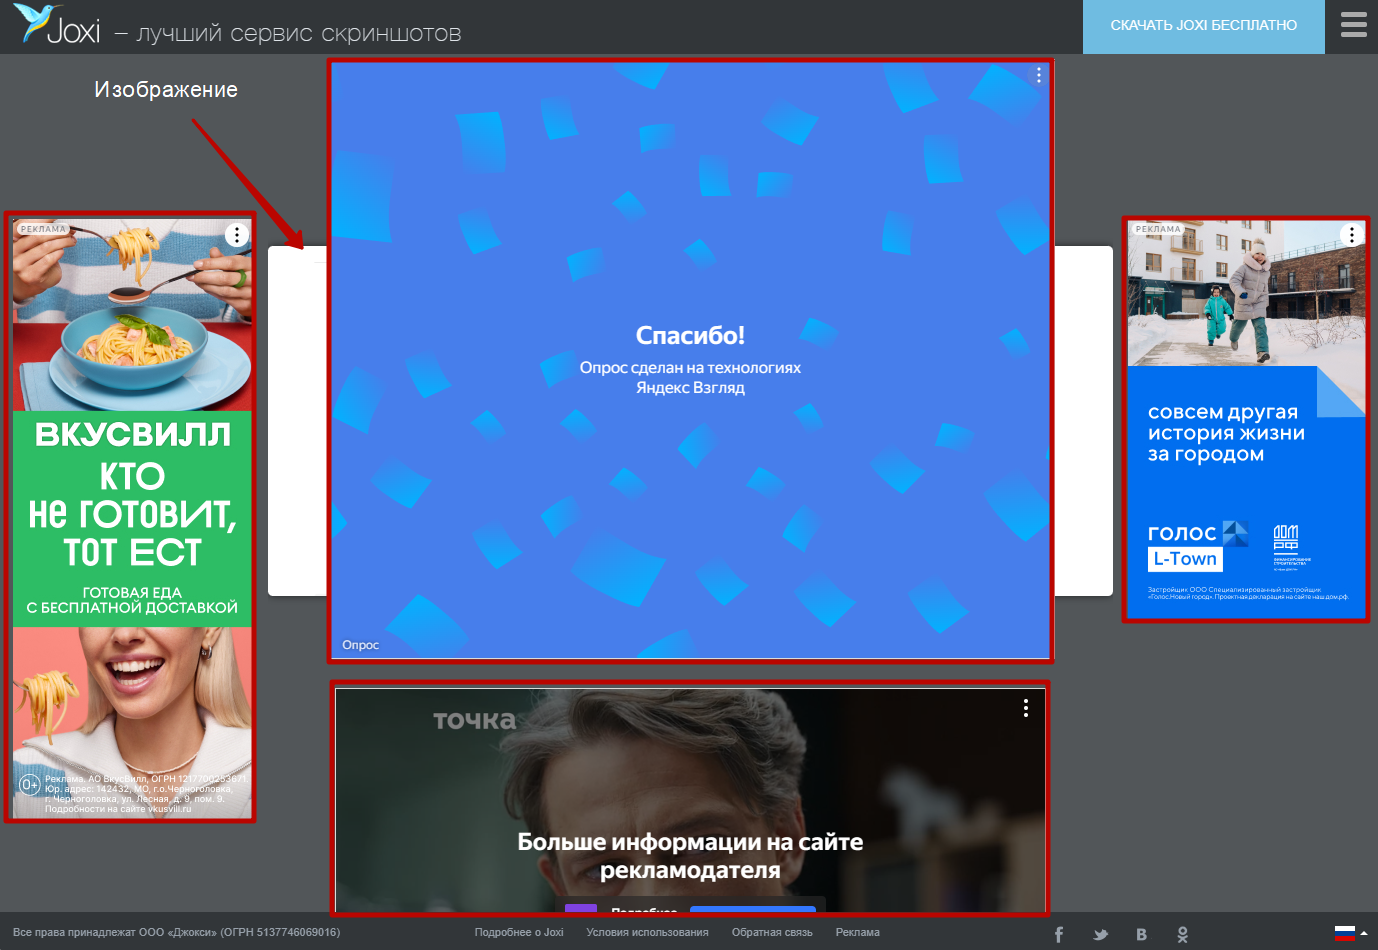Open the Обратная связь footer link
The image size is (1378, 950).
pos(772,932)
